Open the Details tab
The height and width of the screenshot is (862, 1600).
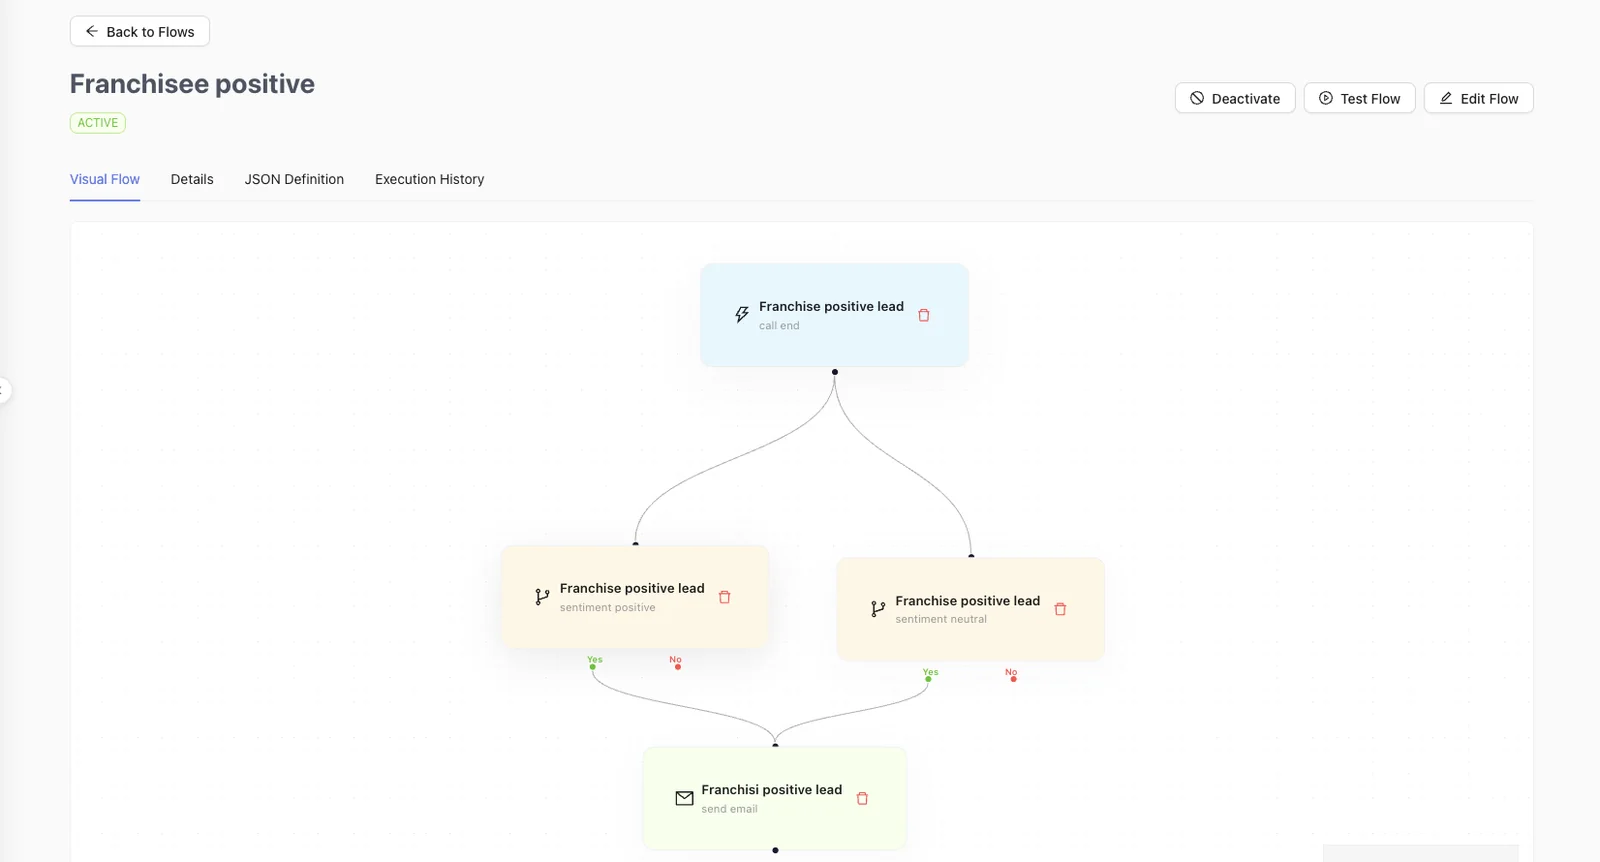(192, 179)
